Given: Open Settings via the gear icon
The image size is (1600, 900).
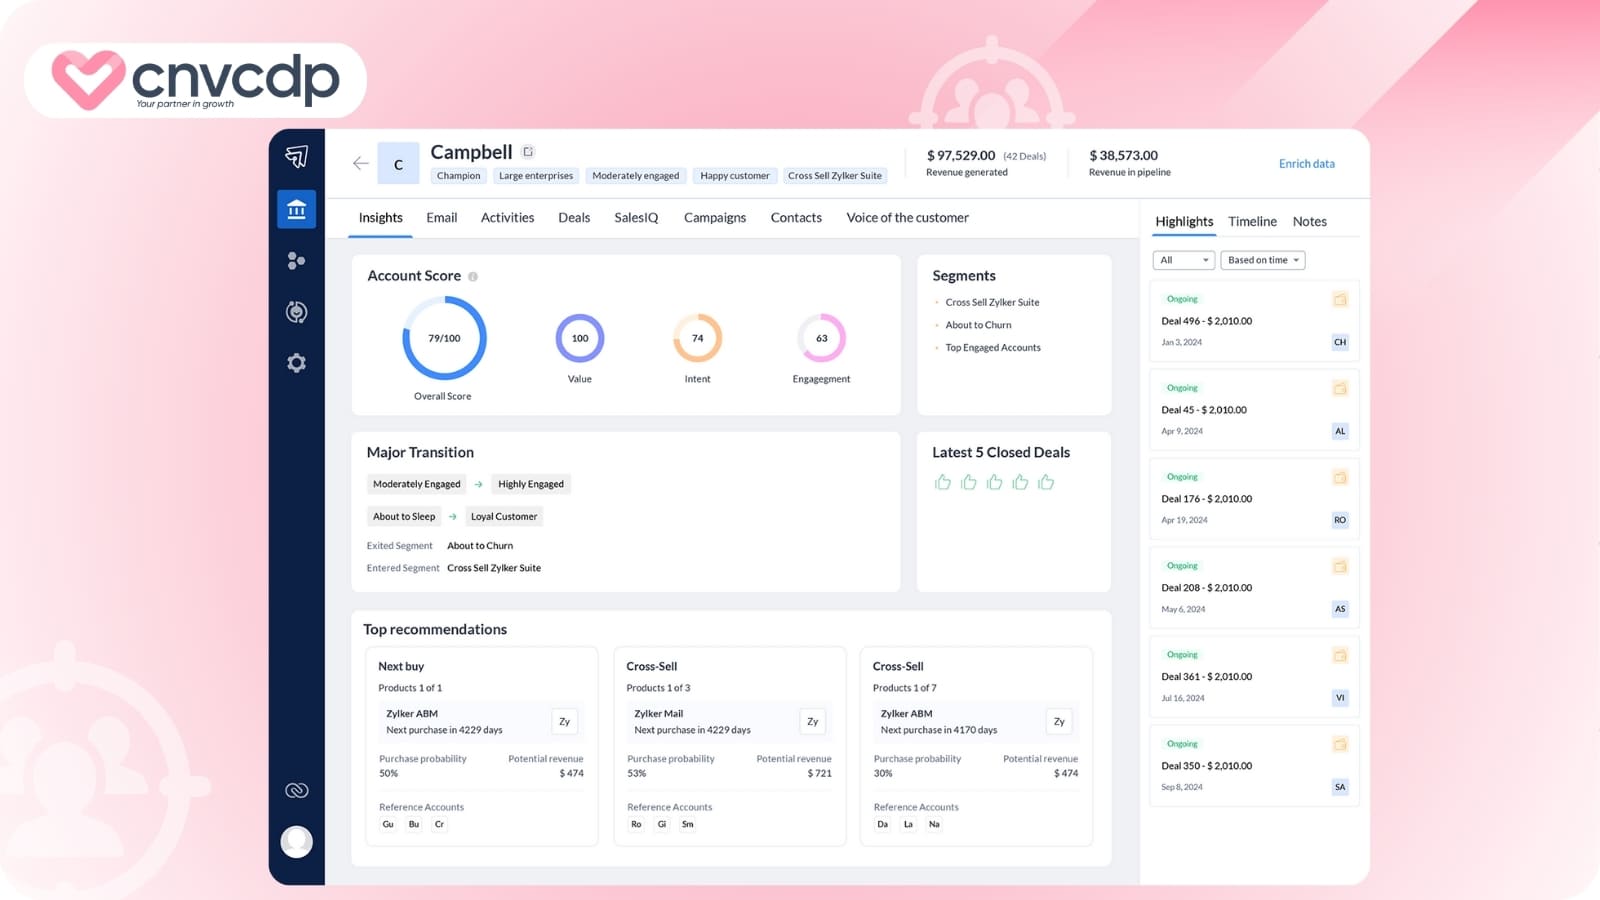Looking at the screenshot, I should pos(295,363).
